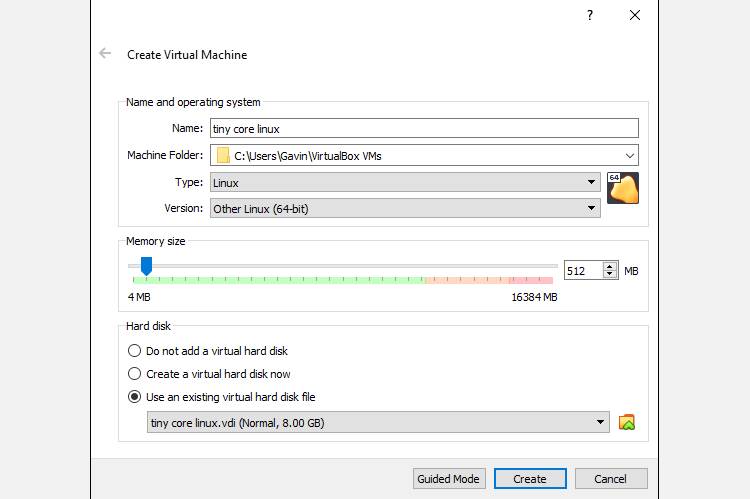Edit the Name field 'tiny core linux'
The width and height of the screenshot is (750, 499).
(x=424, y=128)
